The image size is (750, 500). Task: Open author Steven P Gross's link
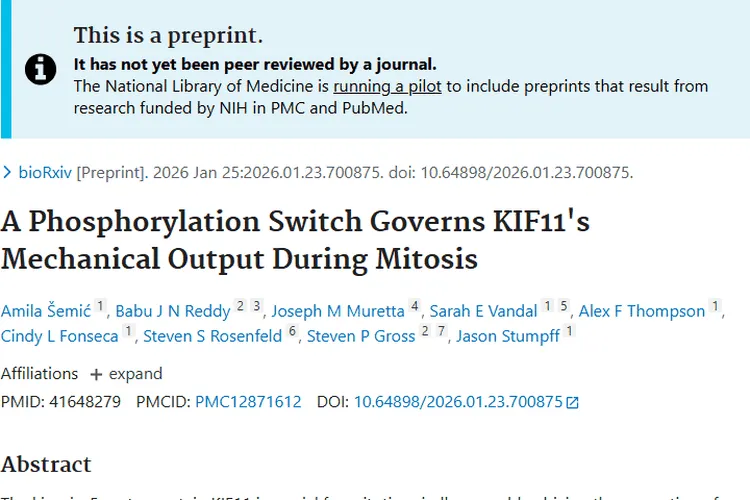361,336
